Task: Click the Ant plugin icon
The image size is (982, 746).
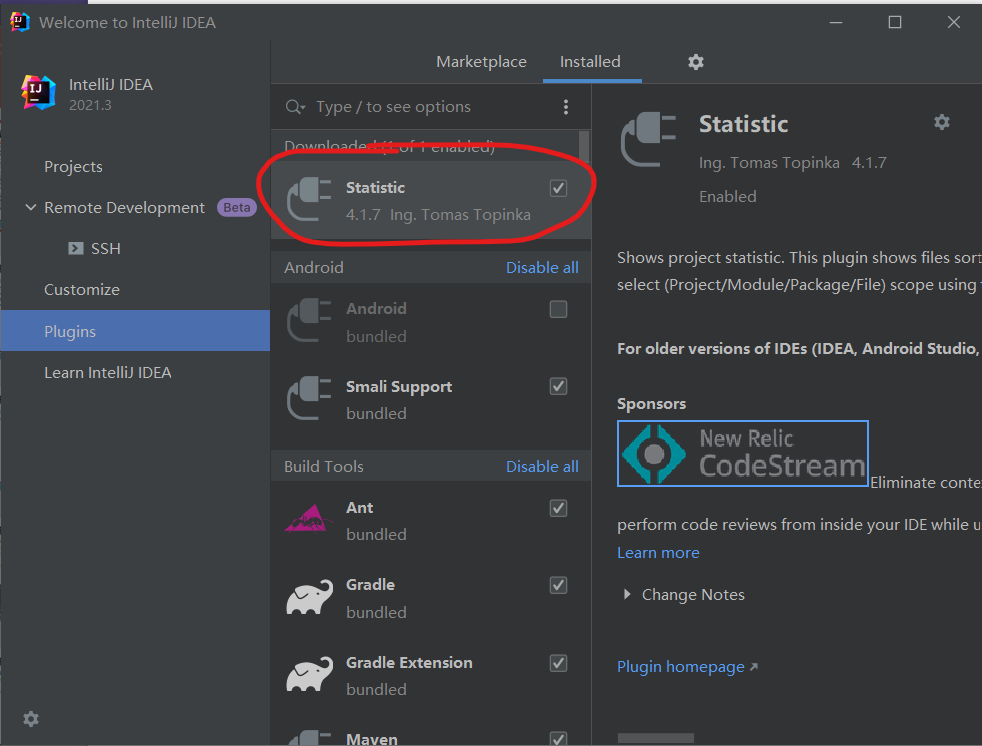Action: point(308,519)
